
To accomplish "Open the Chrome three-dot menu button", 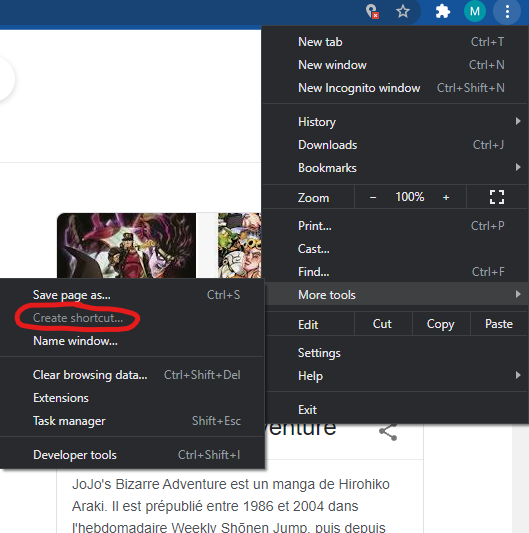I will [507, 12].
